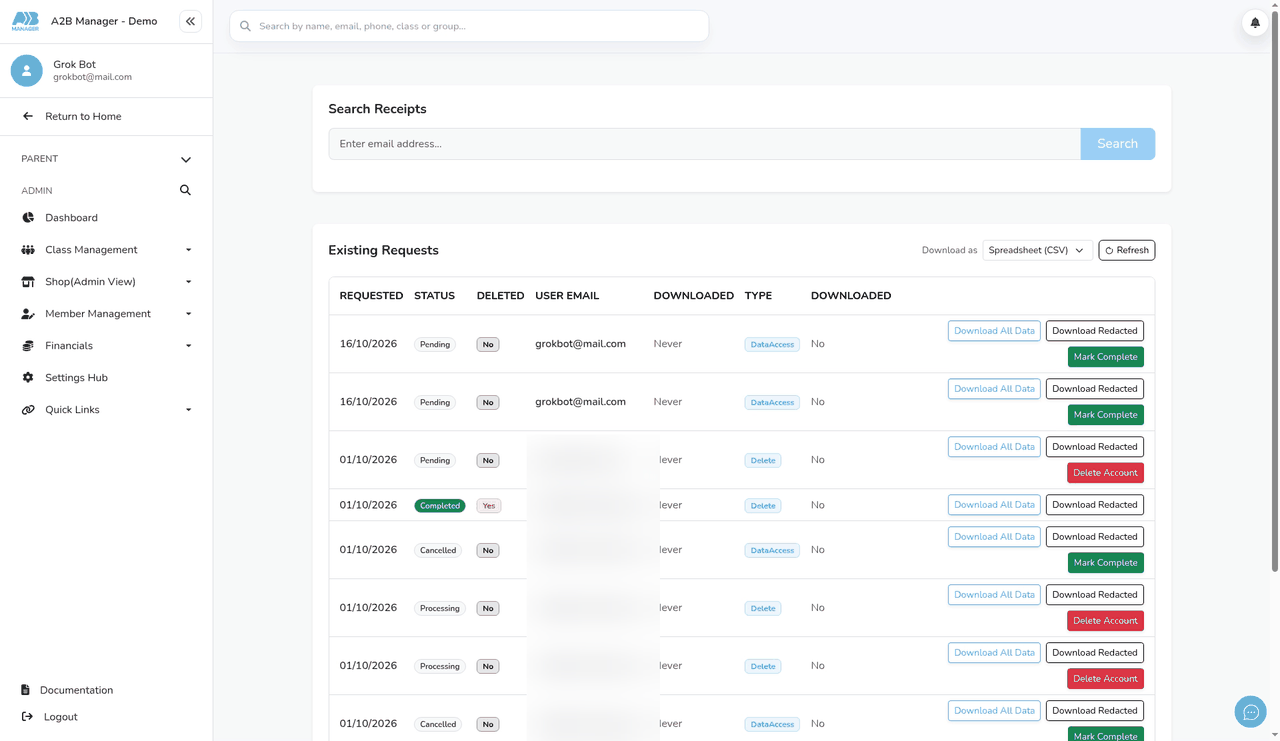This screenshot has width=1280, height=741.
Task: Click the Shop storefront icon
Action: click(28, 281)
